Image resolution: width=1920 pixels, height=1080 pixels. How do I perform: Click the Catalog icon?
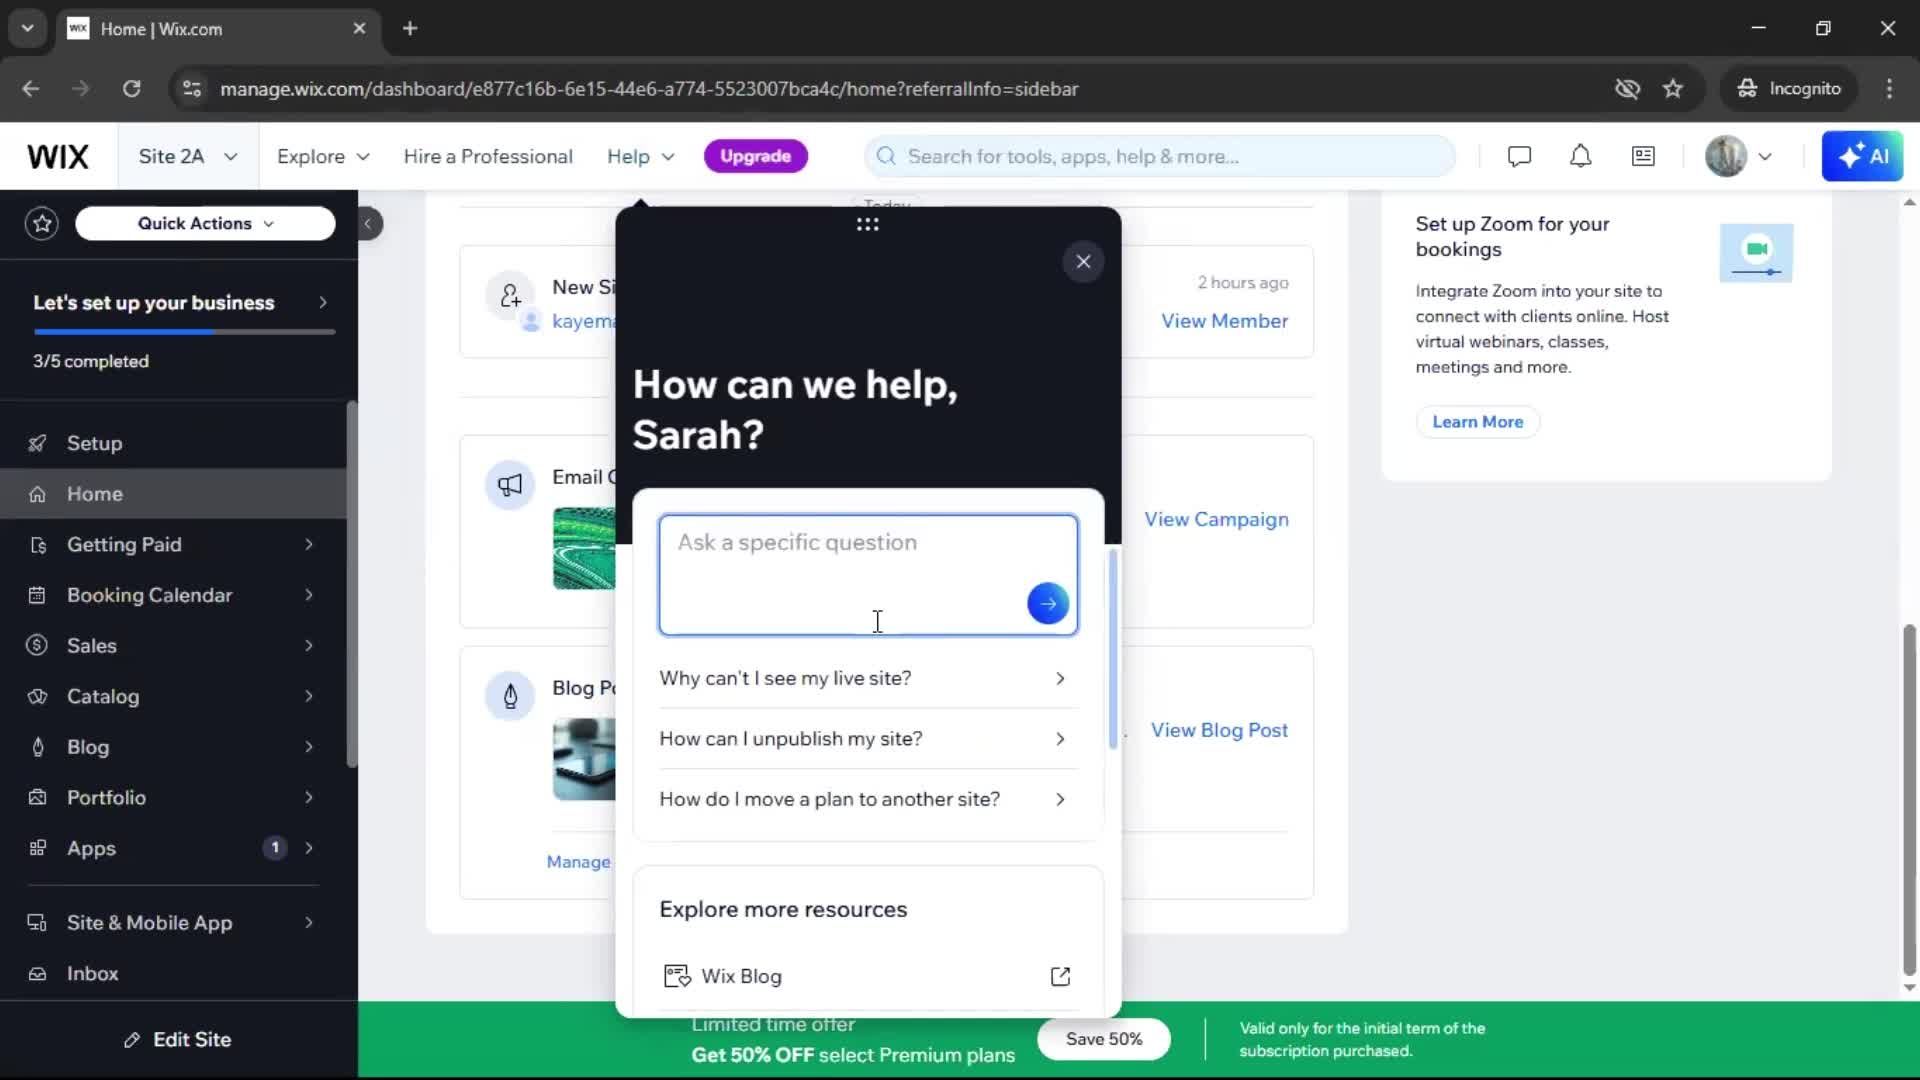(x=37, y=696)
